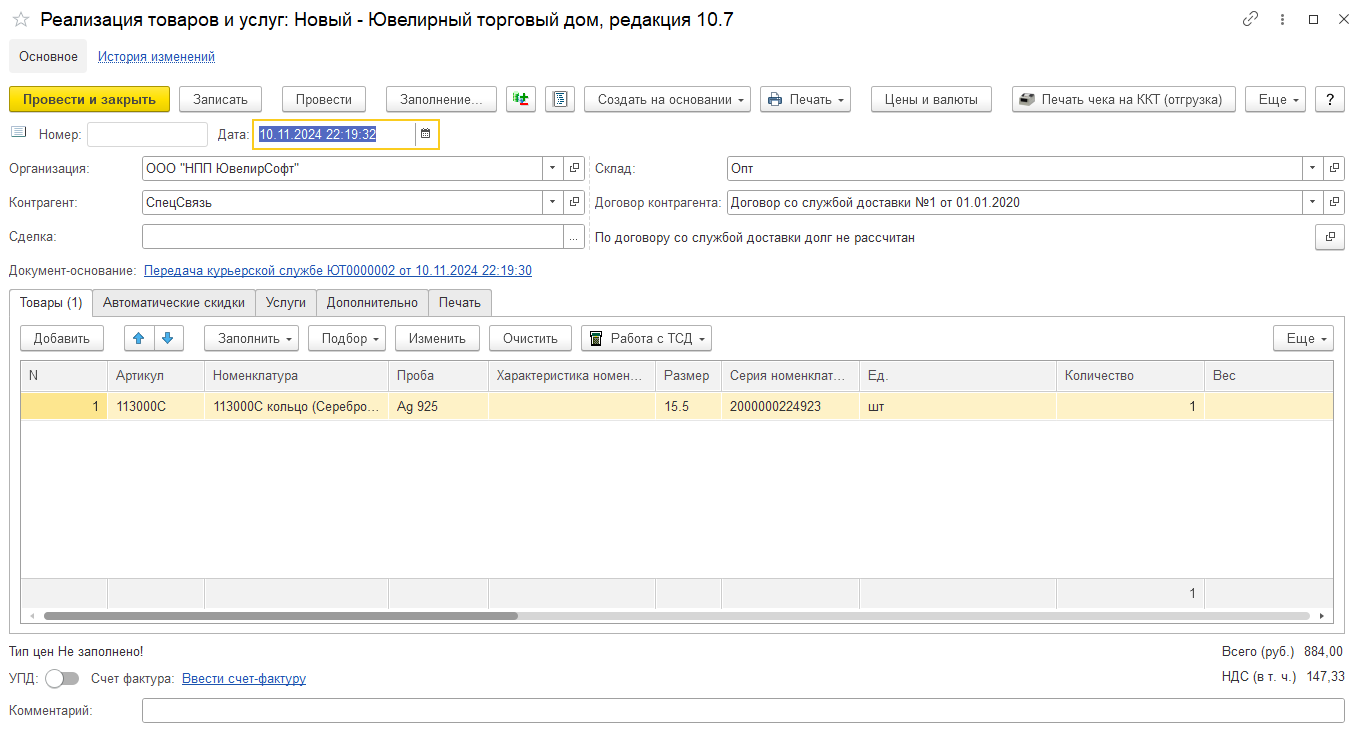
Task: Open goods table Еще menu
Action: pos(1303,338)
